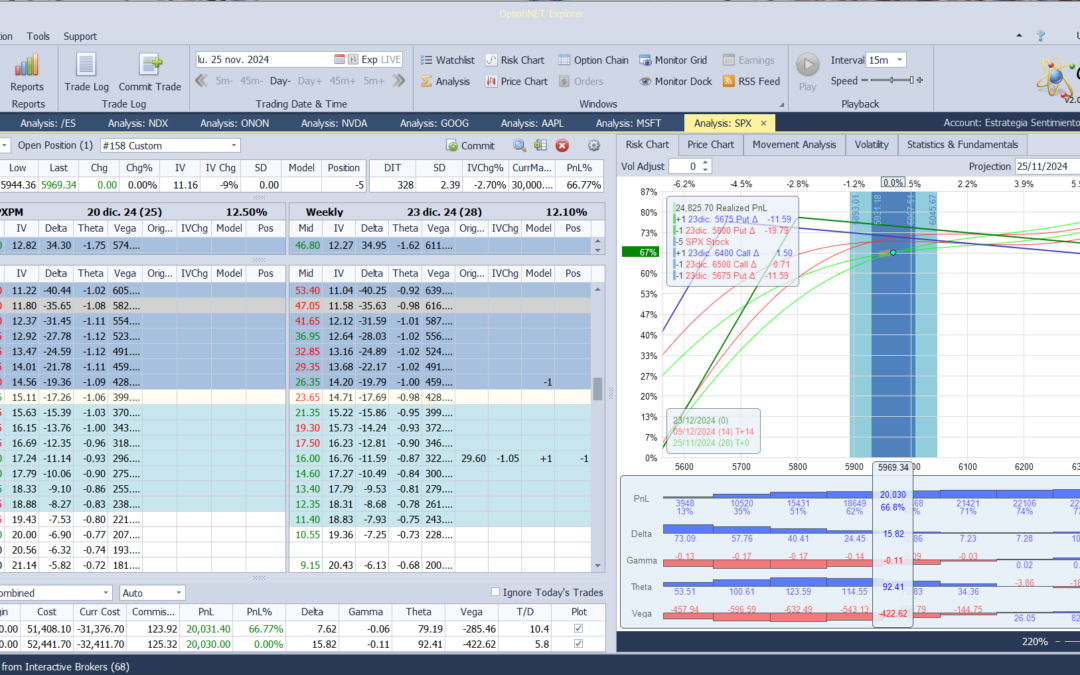The height and width of the screenshot is (675, 1080).
Task: Open position settings gear icon
Action: (594, 146)
